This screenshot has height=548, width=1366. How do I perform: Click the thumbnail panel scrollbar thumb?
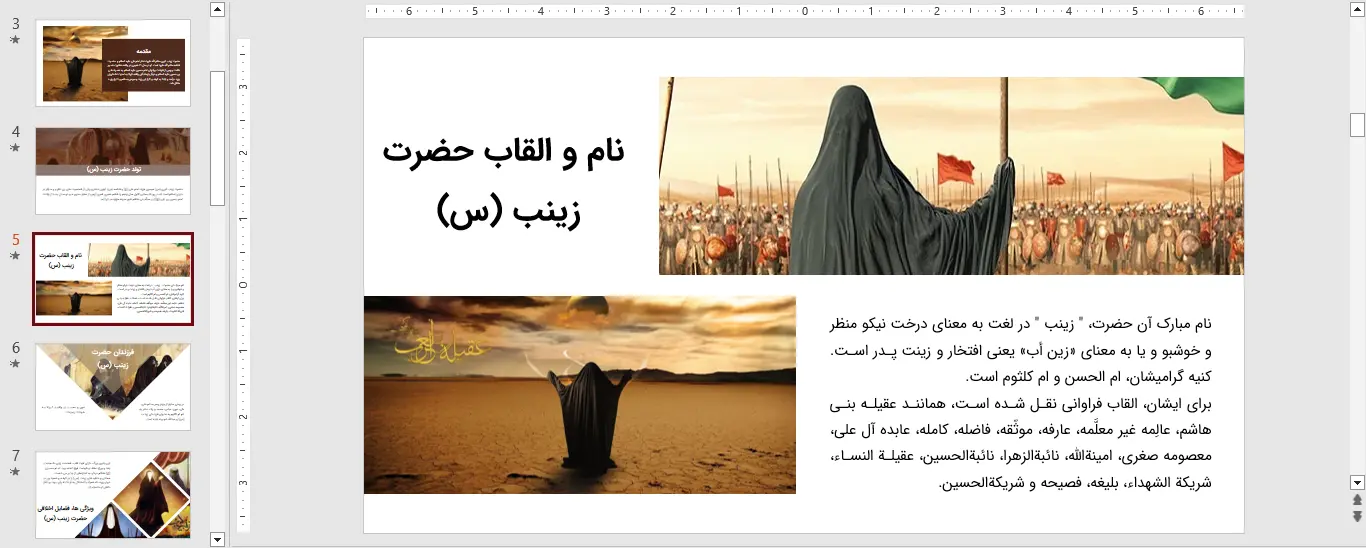tap(217, 138)
